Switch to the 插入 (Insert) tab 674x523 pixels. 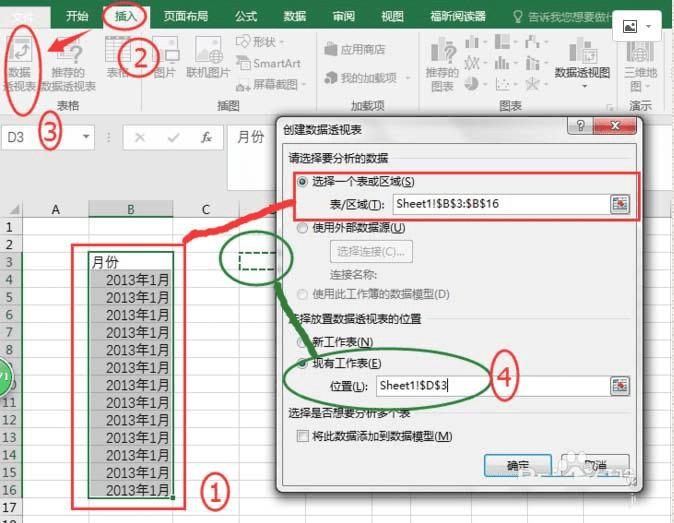pos(126,16)
